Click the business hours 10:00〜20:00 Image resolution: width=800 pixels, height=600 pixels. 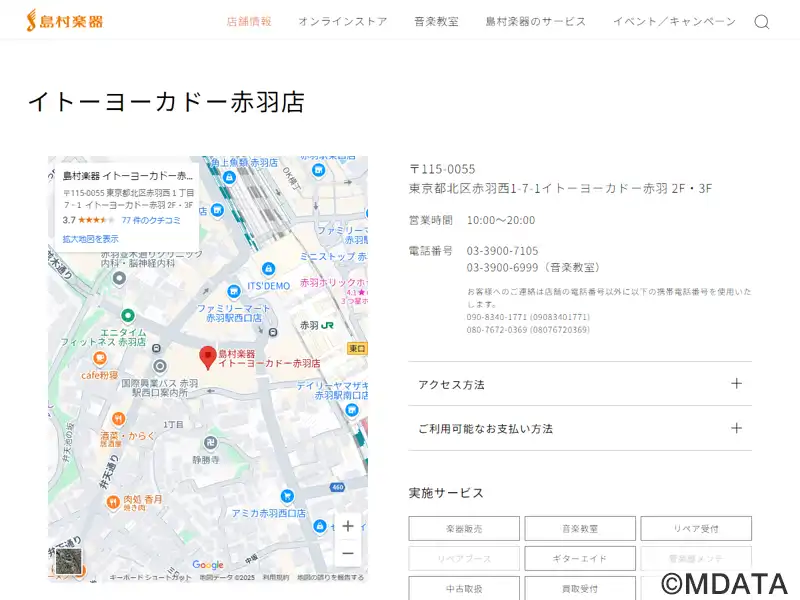501,220
